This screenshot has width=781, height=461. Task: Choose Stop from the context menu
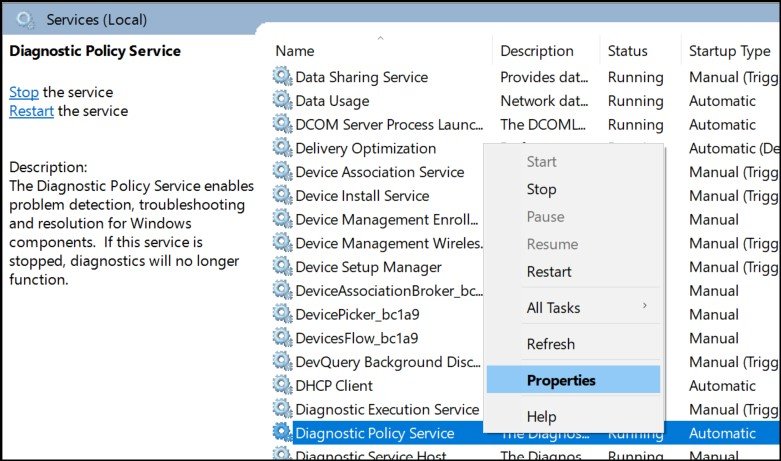(x=541, y=189)
